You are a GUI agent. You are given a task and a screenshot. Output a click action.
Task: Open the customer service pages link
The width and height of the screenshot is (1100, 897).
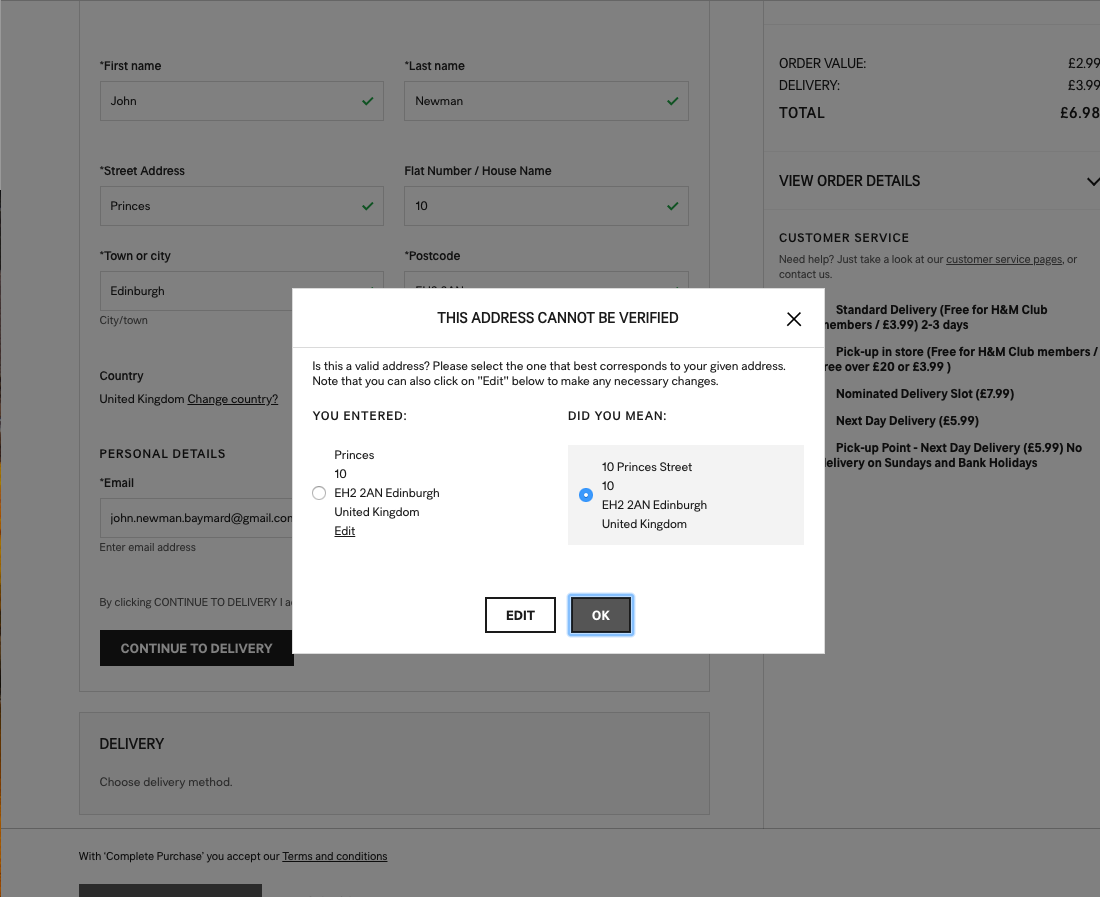point(1004,260)
